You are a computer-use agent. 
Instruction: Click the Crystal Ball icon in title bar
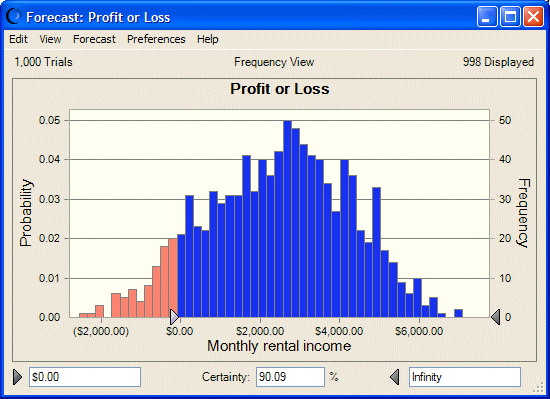(14, 16)
